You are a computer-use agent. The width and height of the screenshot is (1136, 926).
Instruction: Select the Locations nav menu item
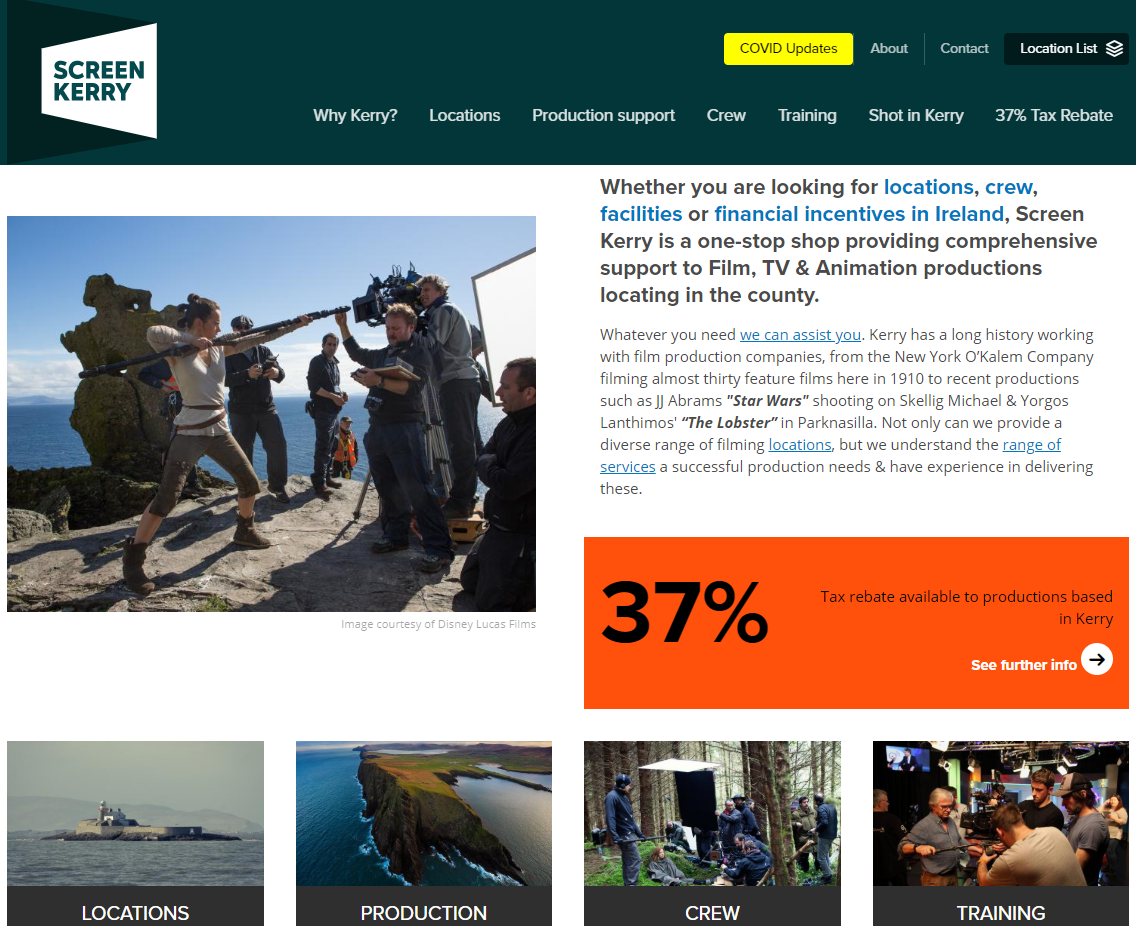[x=464, y=115]
